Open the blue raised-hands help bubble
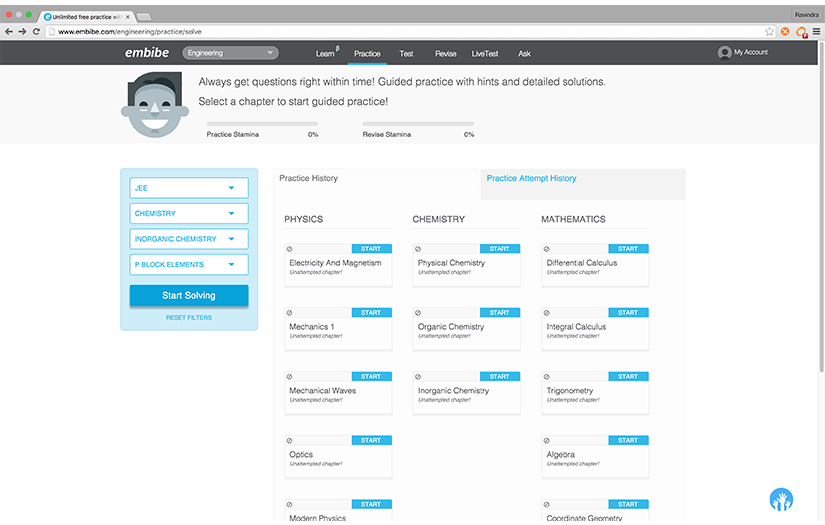This screenshot has height=525, width=825. (x=781, y=499)
